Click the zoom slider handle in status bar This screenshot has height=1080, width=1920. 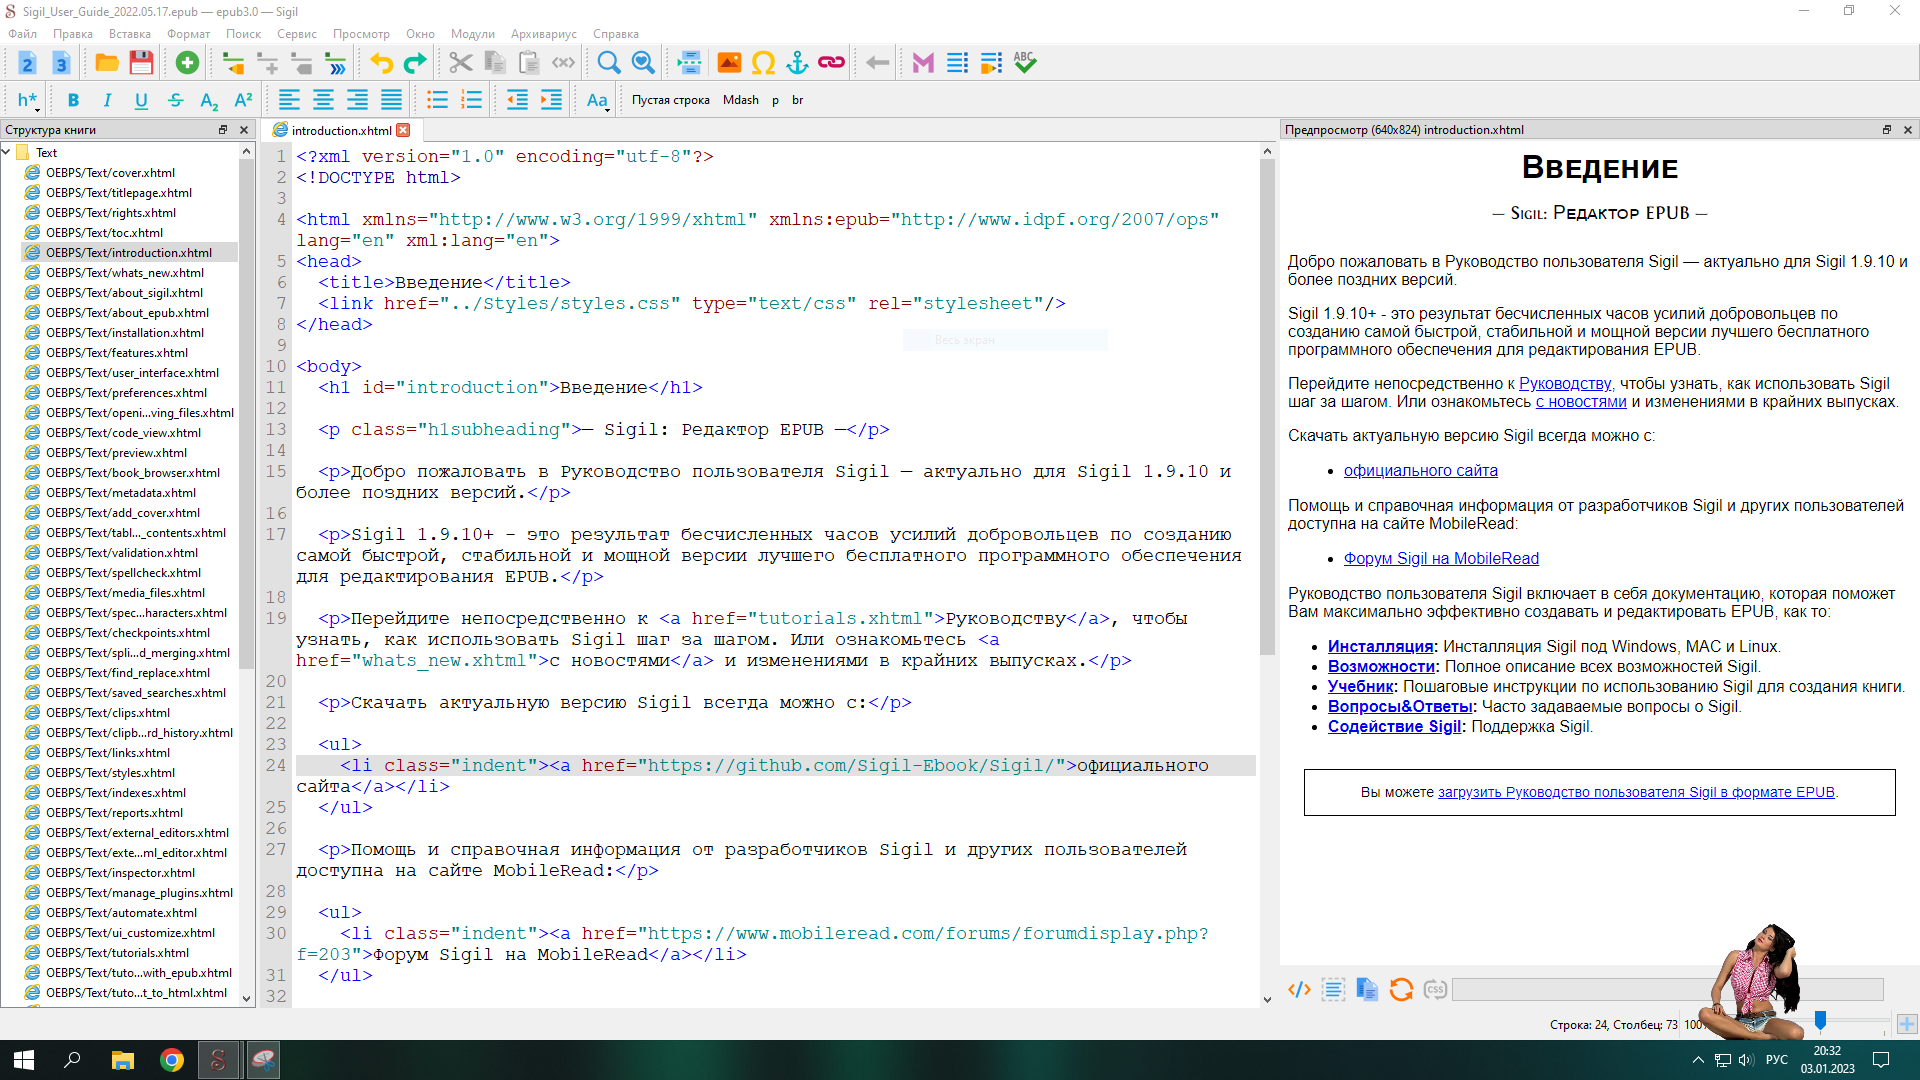coord(1820,1021)
